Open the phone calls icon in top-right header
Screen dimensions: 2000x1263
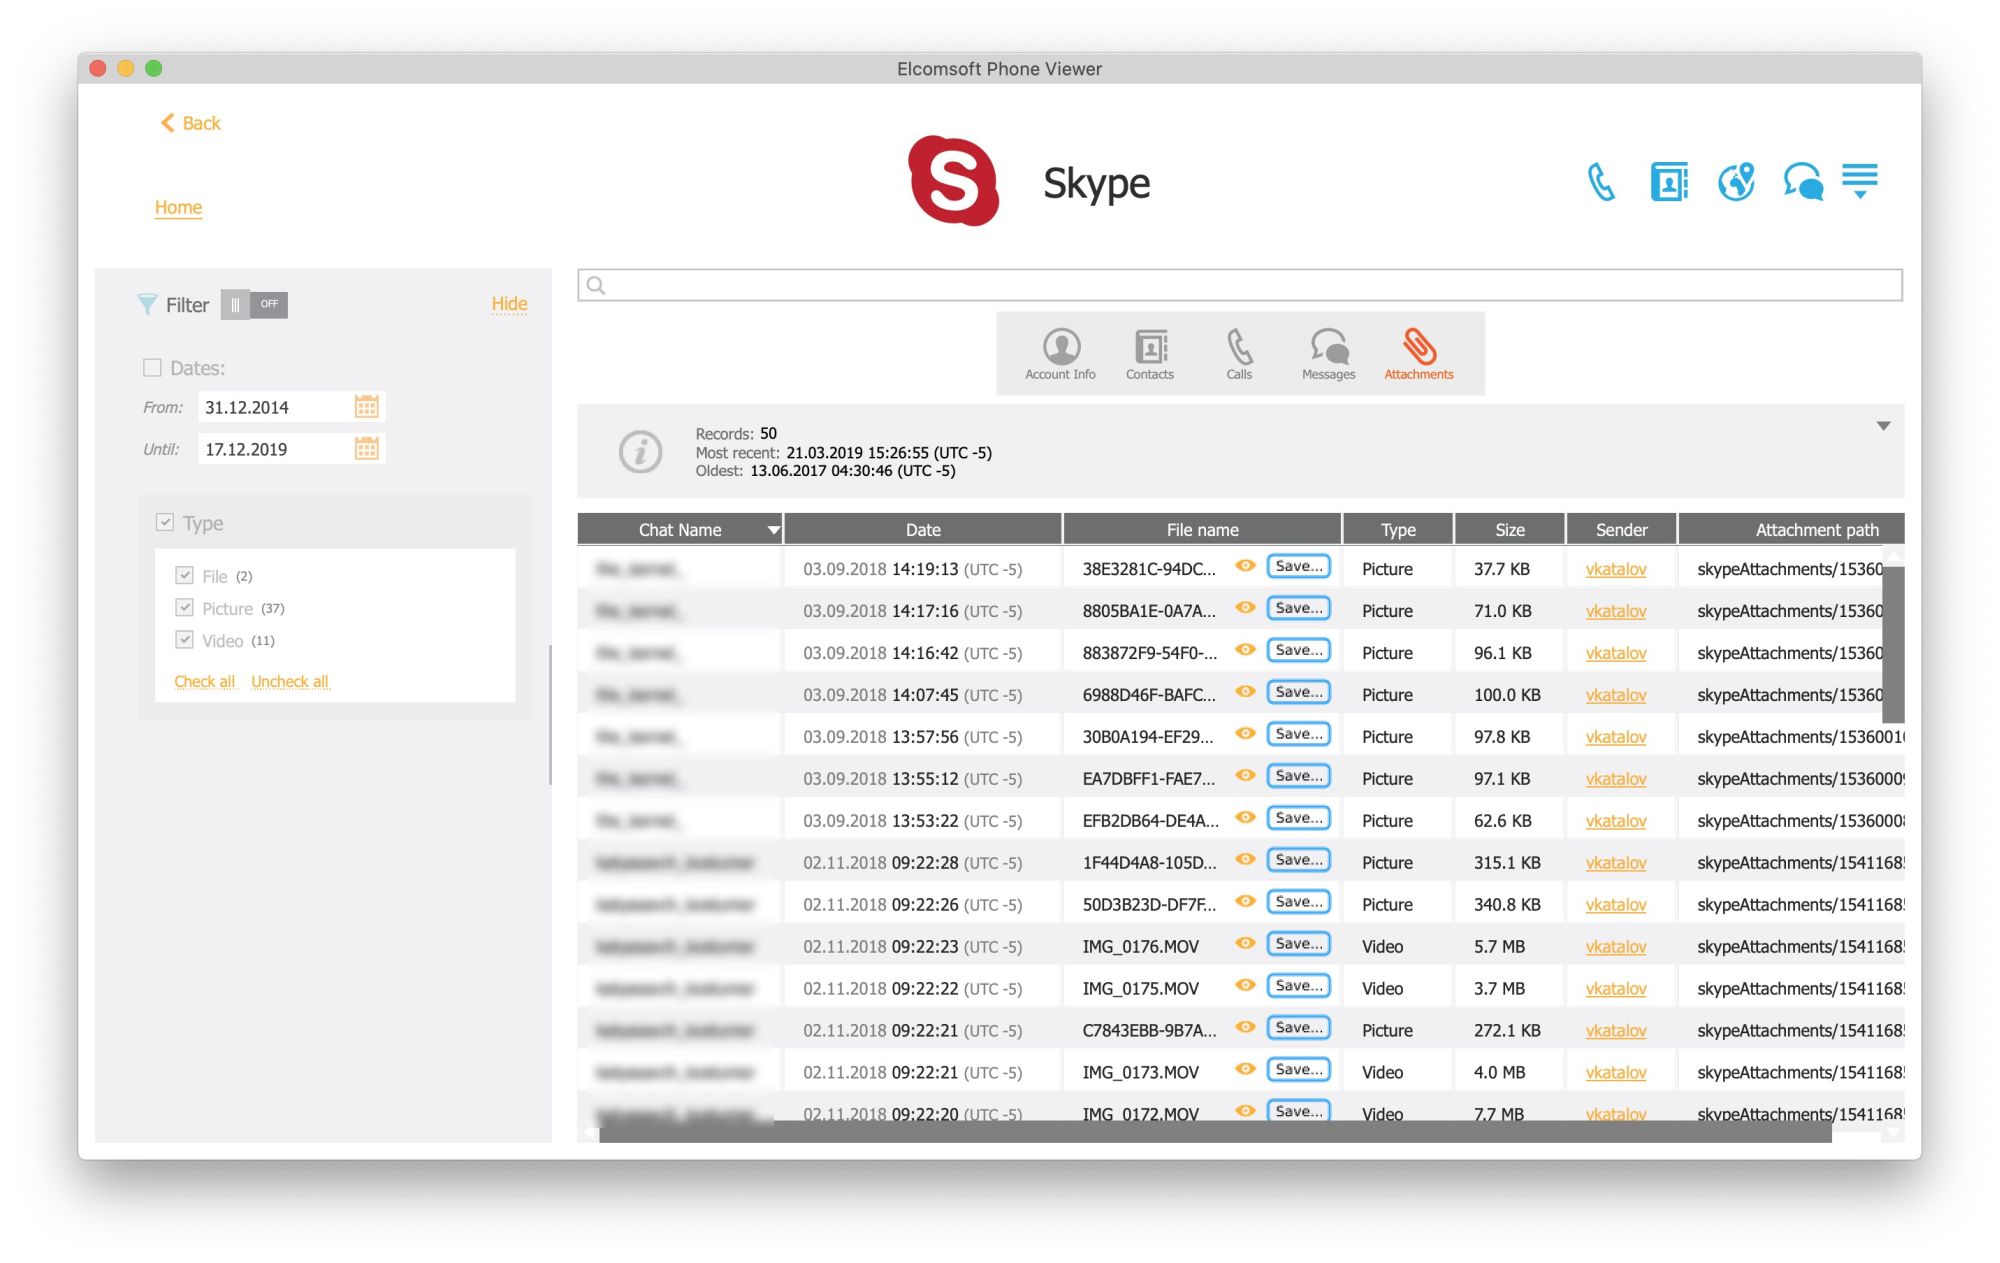[1601, 182]
